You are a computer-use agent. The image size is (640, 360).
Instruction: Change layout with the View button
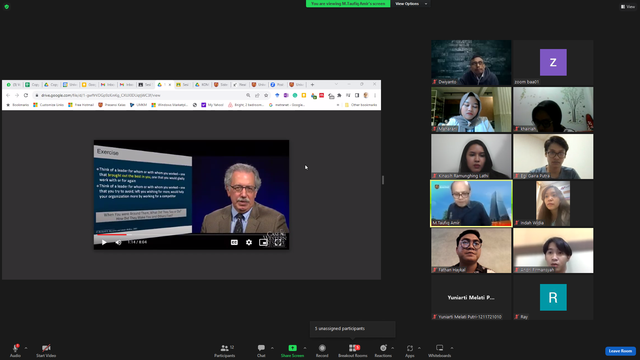click(628, 7)
